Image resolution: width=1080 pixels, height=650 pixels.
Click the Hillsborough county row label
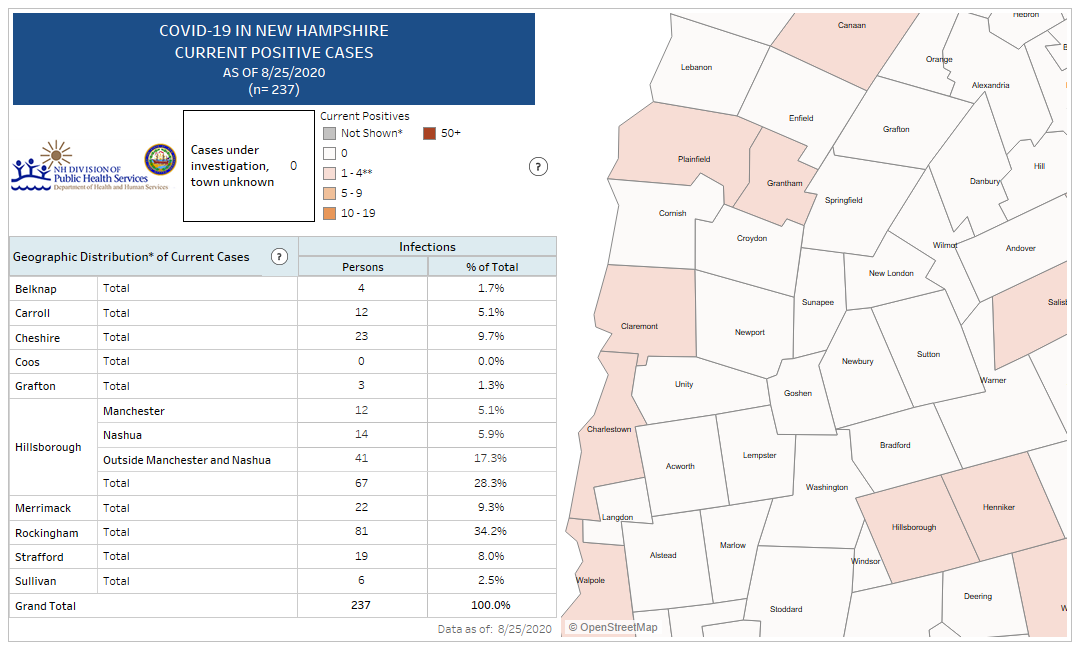tap(48, 447)
